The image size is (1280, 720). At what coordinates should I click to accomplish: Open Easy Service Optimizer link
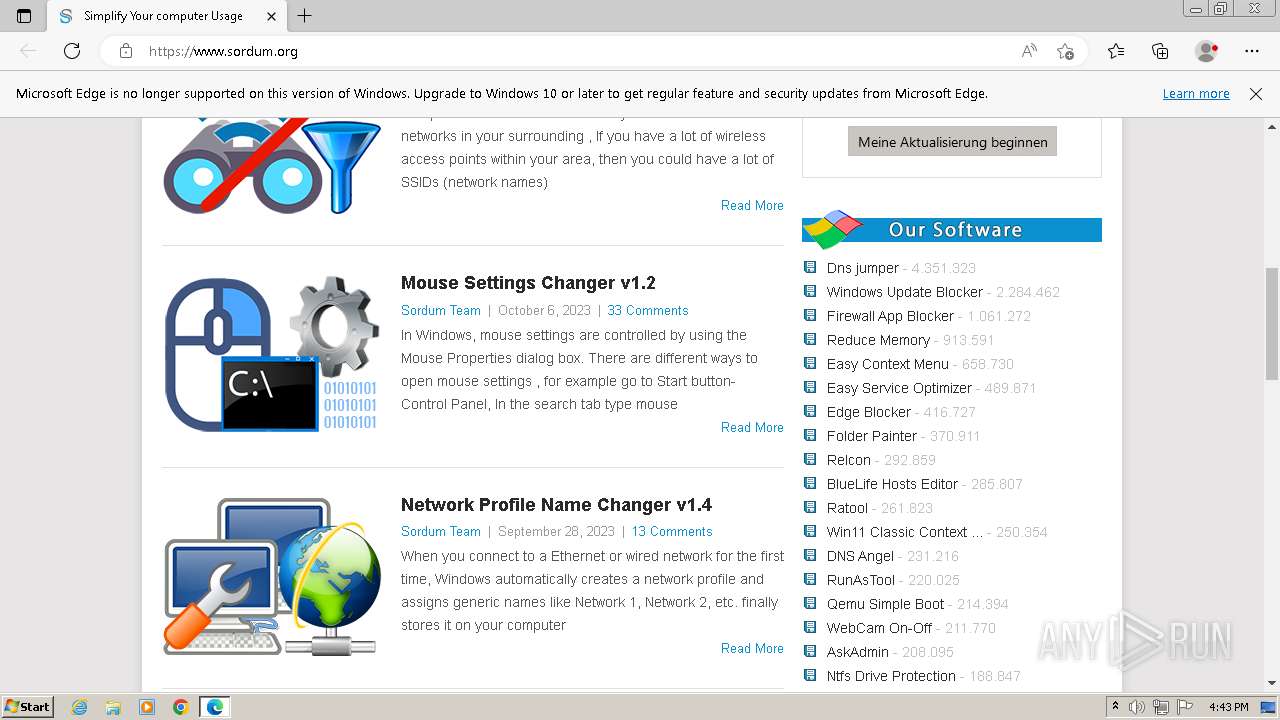click(899, 388)
